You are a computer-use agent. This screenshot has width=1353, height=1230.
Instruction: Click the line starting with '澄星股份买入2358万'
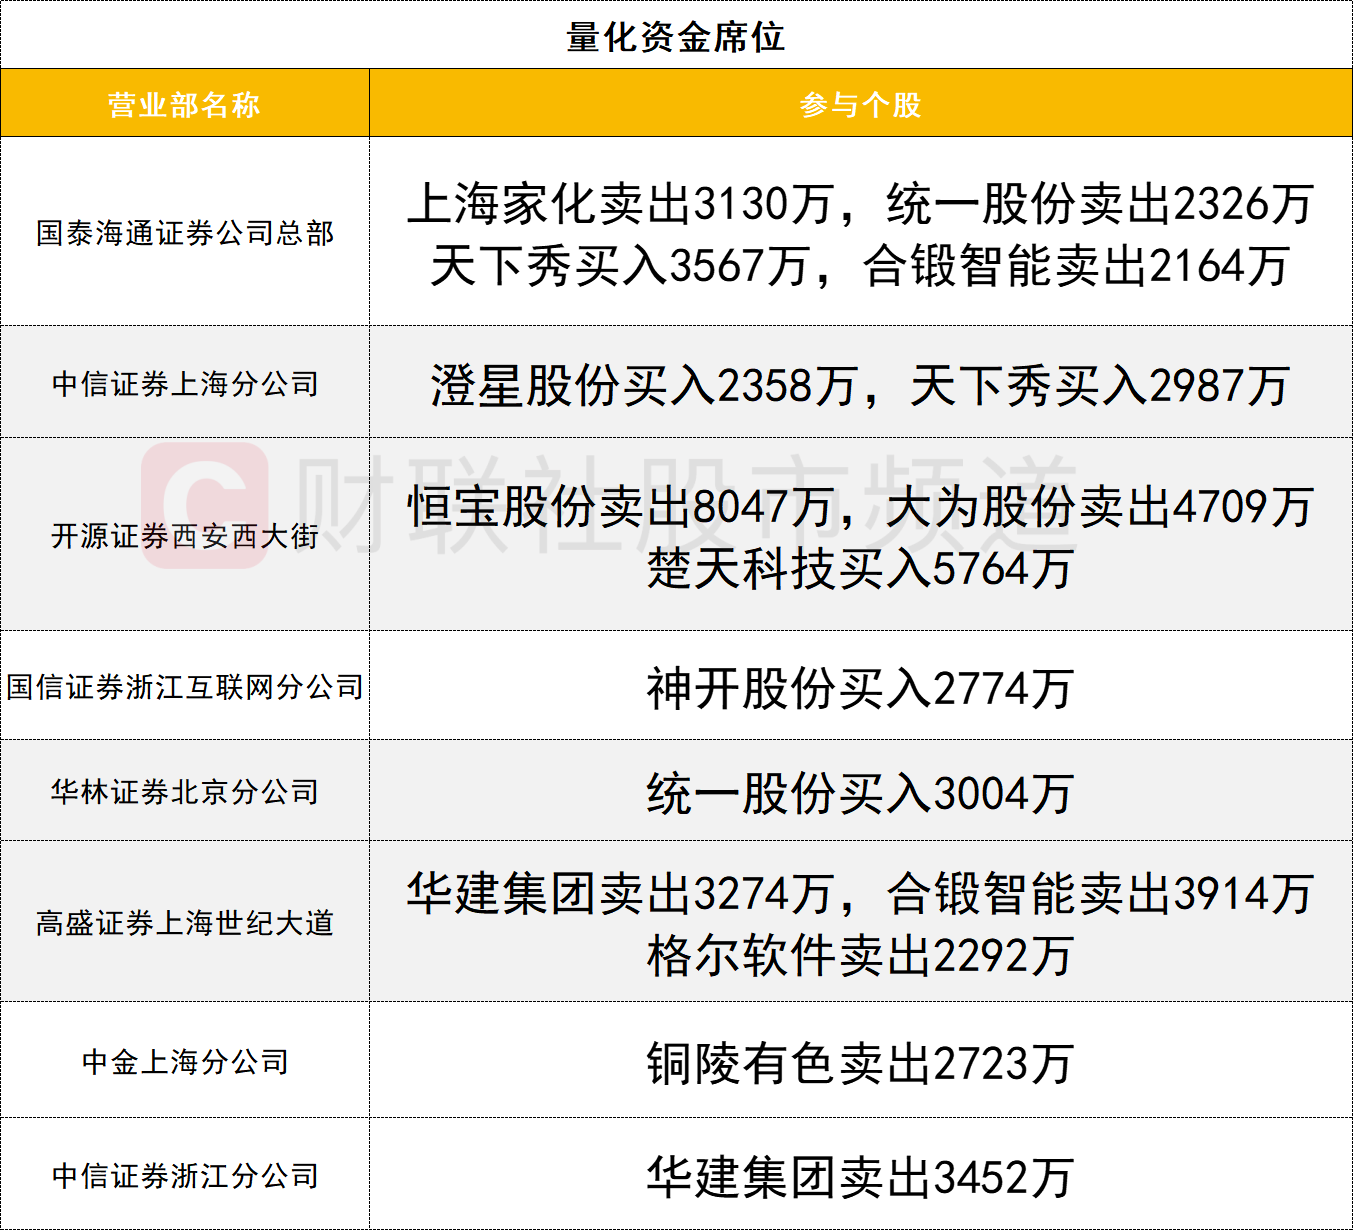tap(861, 386)
